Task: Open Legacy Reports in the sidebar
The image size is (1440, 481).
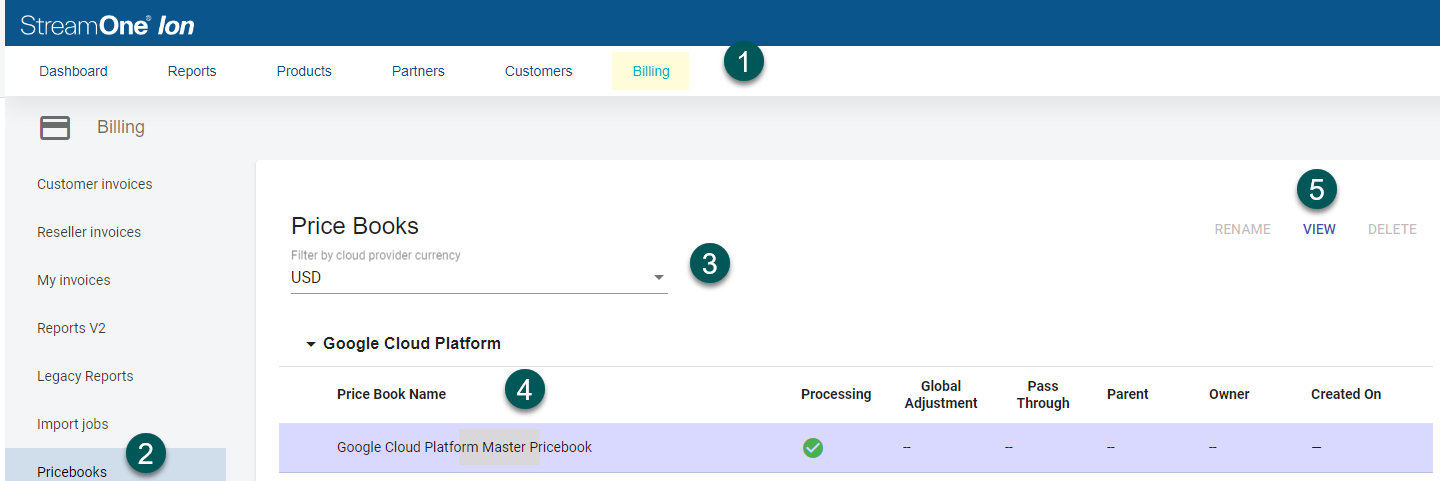Action: click(85, 376)
